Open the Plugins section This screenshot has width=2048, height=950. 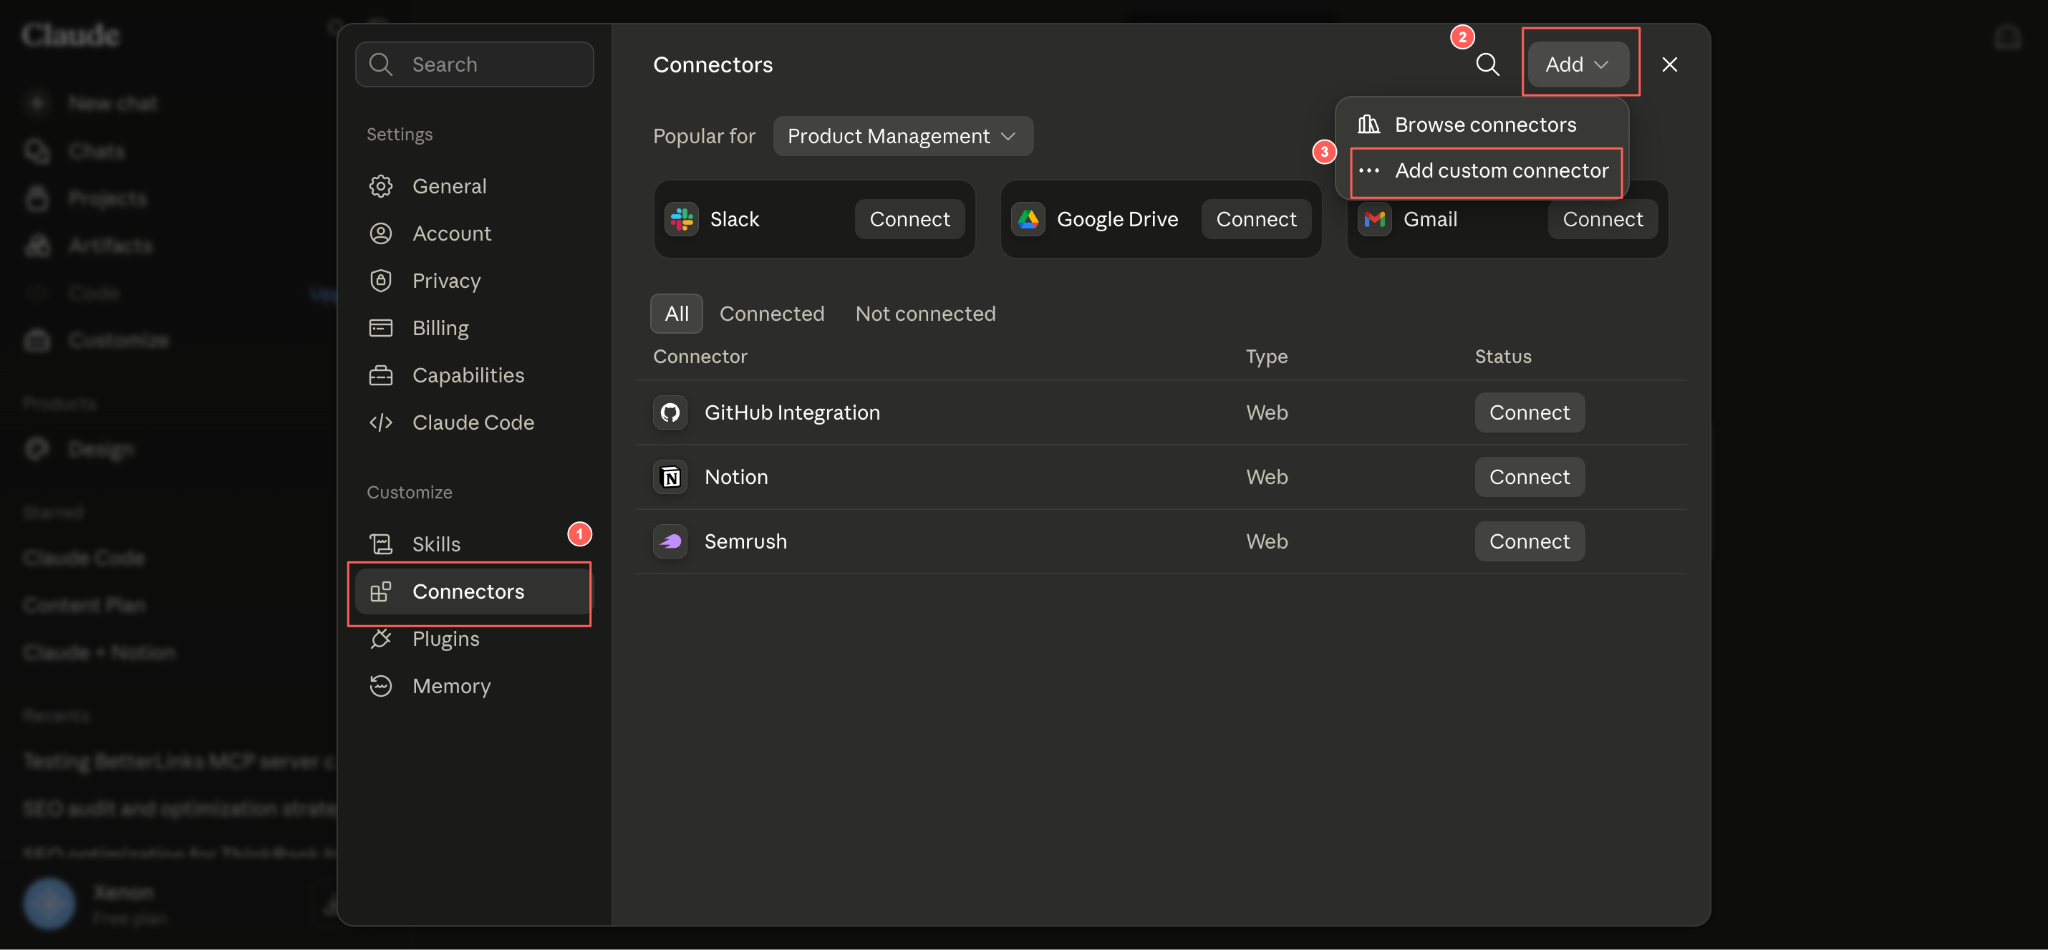[x=473, y=639]
